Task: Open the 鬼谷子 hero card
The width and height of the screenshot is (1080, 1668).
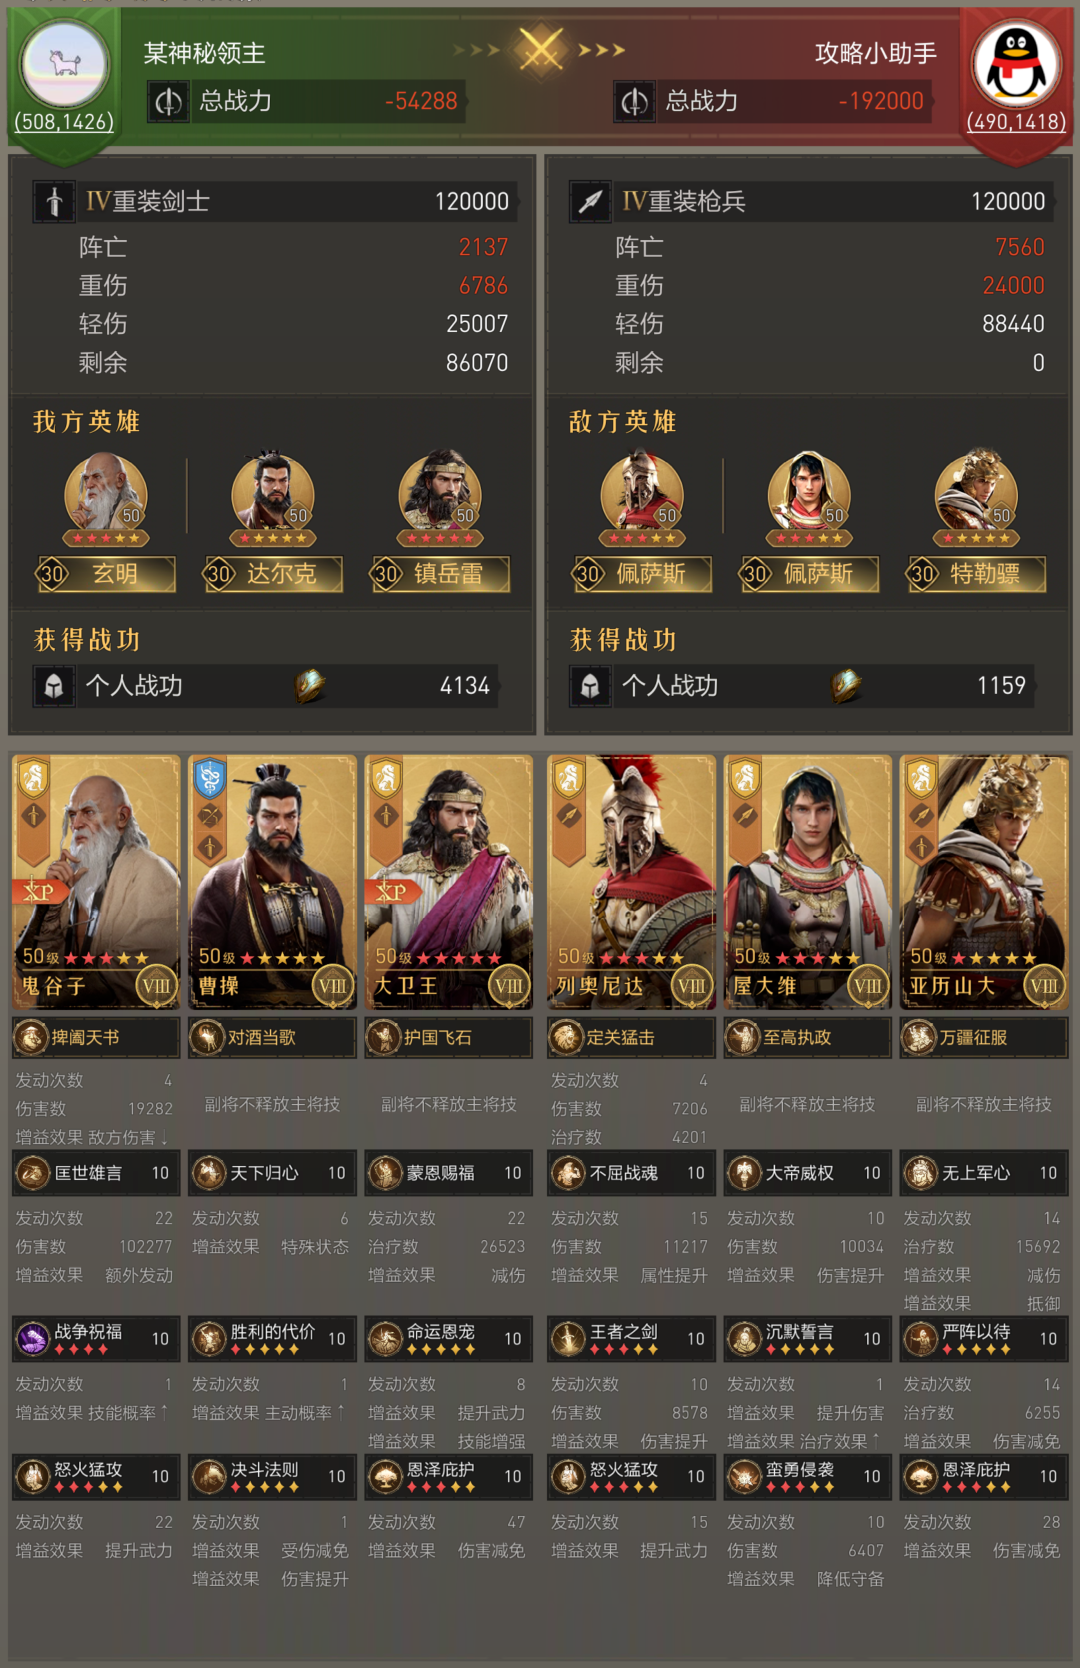Action: coord(96,882)
